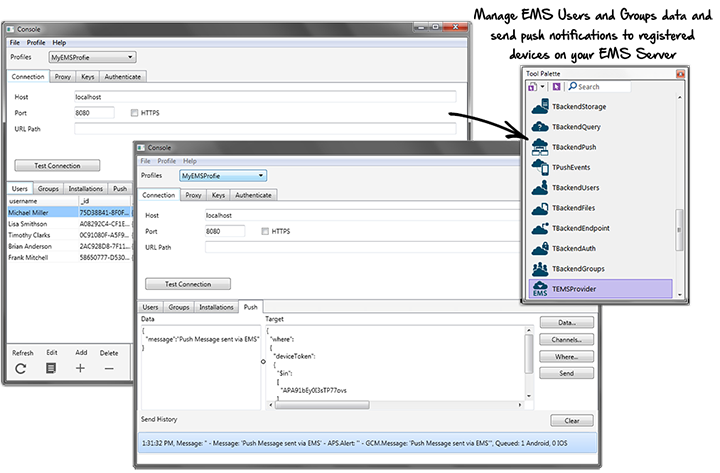Click URL Path field in front Console

point(363,248)
